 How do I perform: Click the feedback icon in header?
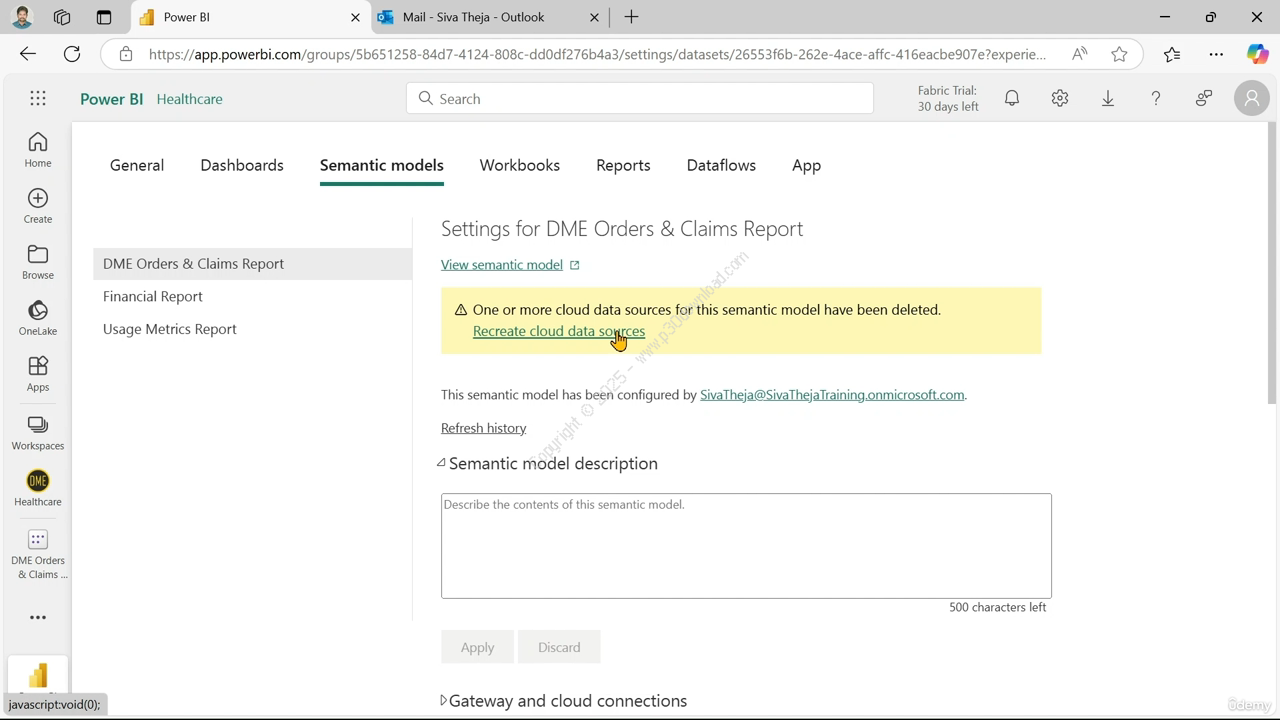(1204, 98)
